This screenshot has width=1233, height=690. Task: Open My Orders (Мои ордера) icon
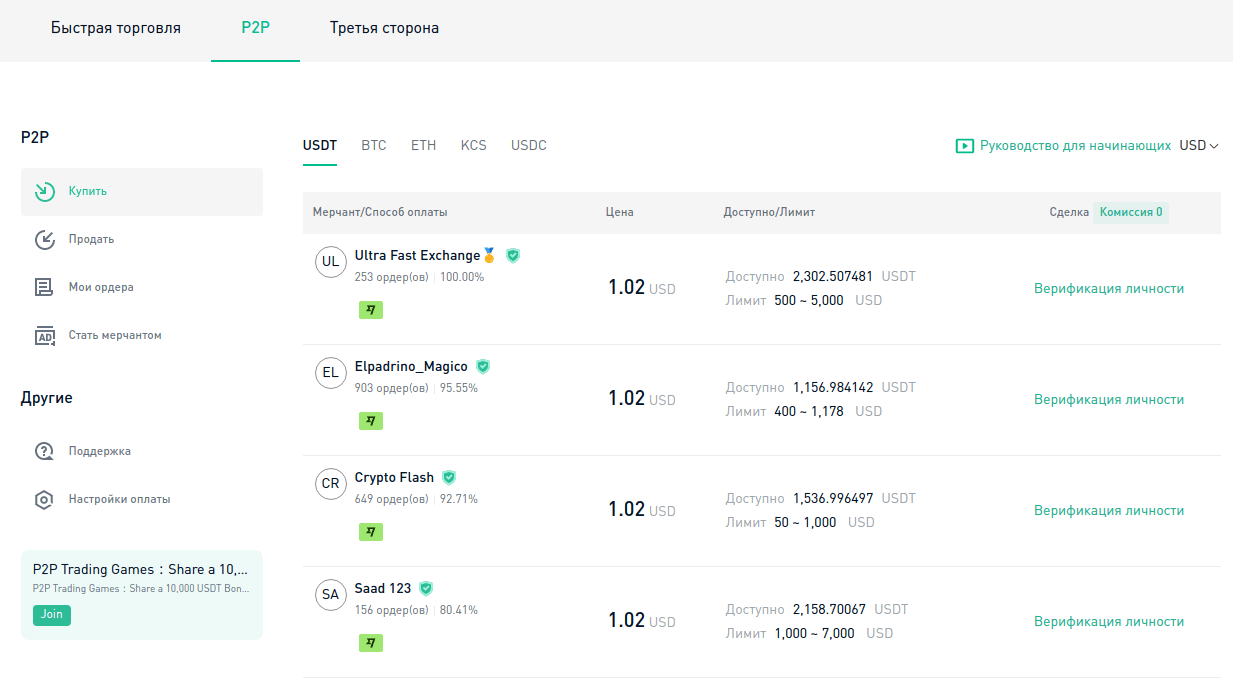[x=44, y=288]
